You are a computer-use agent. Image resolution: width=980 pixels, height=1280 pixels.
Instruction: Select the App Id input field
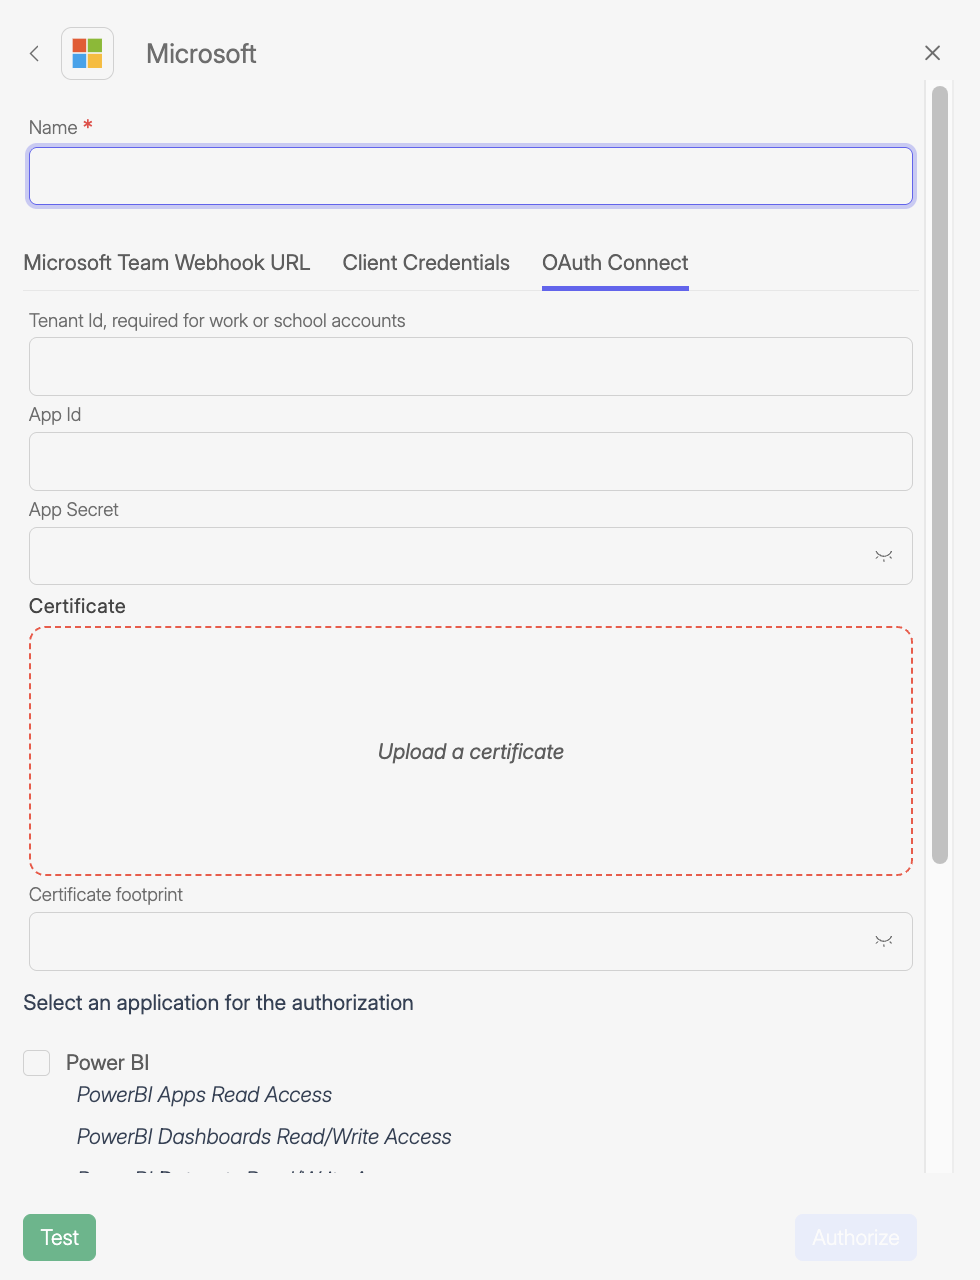tap(471, 461)
